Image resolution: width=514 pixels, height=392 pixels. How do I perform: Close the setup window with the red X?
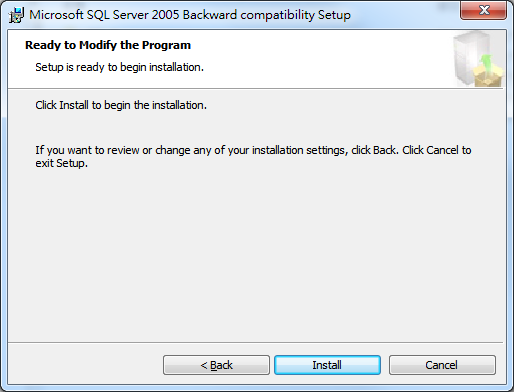pos(483,10)
